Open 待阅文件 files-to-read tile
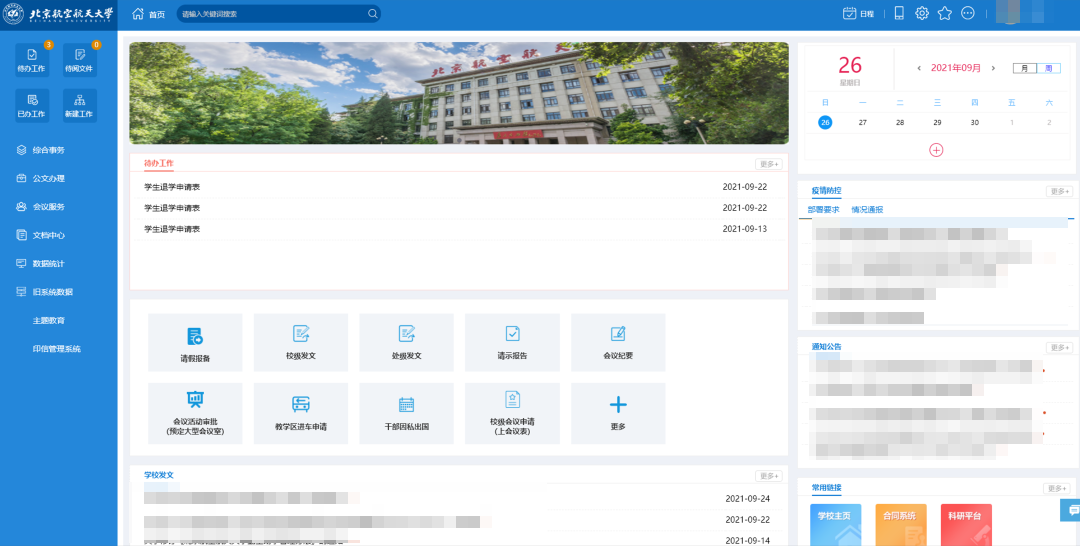 pos(79,60)
